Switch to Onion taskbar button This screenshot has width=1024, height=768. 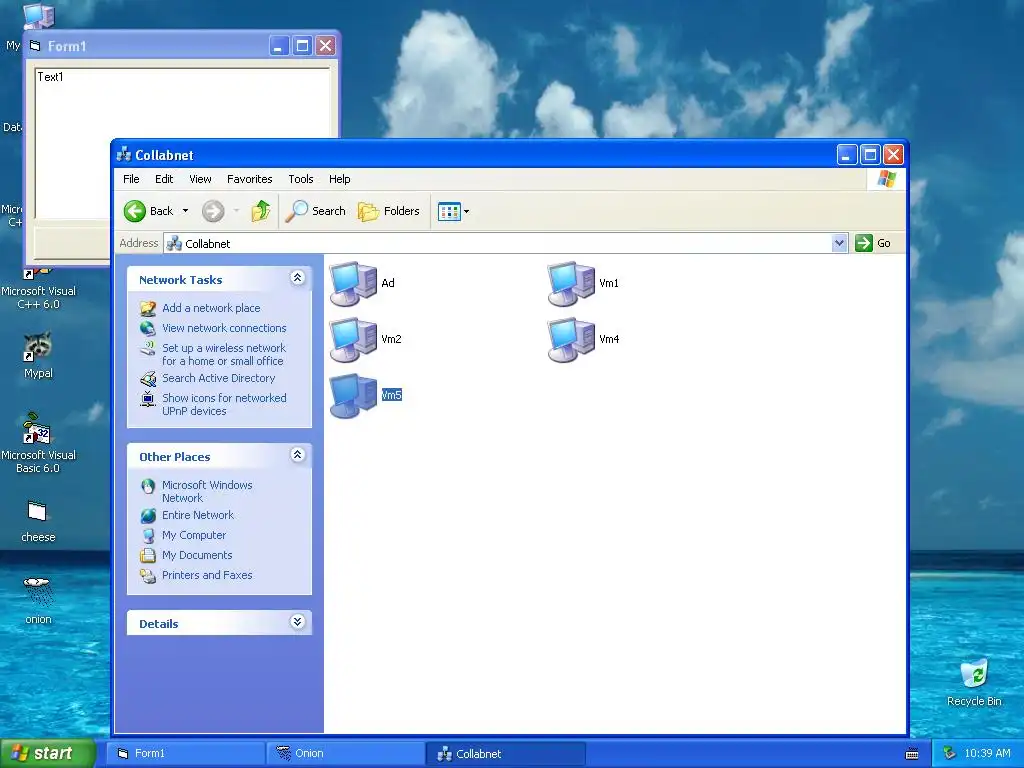(x=346, y=754)
